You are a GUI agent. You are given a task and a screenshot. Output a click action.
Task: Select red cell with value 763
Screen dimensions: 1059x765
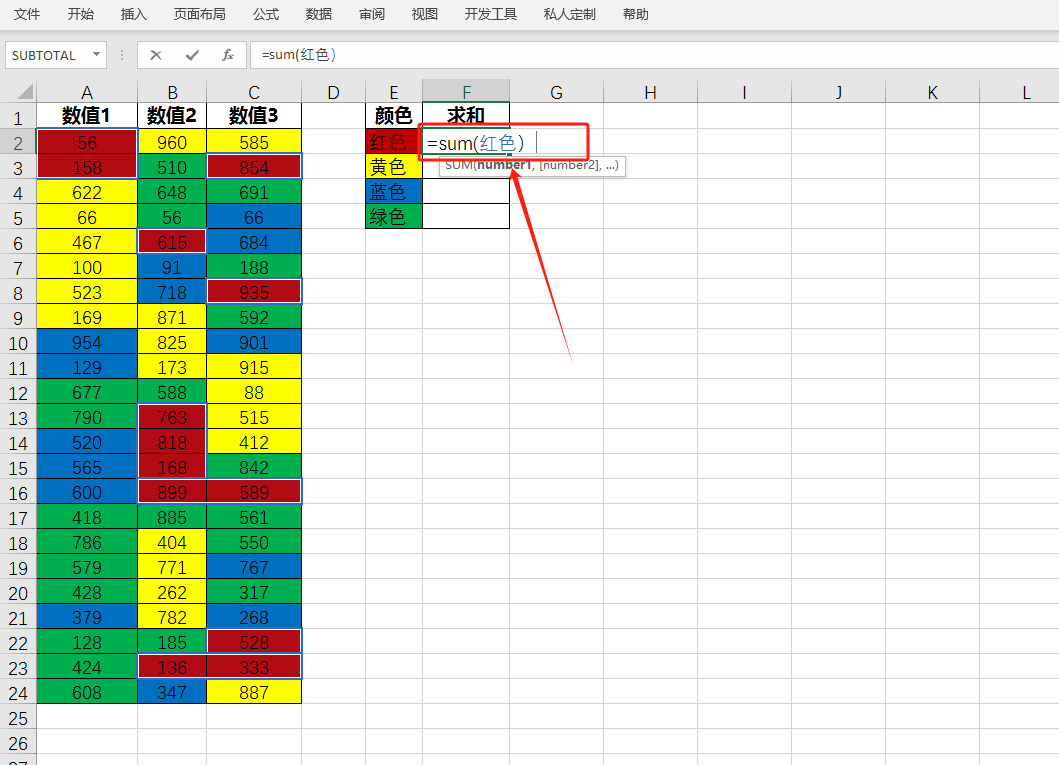click(x=172, y=417)
